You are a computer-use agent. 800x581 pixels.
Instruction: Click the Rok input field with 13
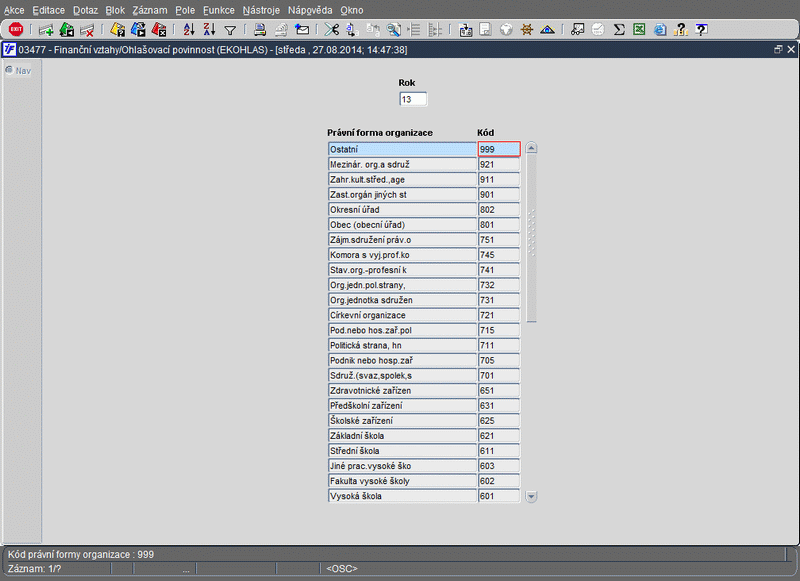413,99
